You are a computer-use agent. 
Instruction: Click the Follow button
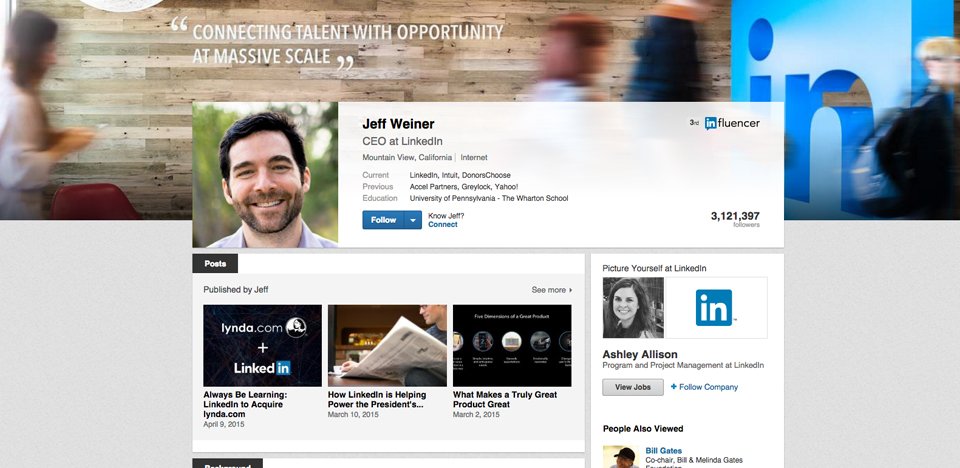pos(383,220)
